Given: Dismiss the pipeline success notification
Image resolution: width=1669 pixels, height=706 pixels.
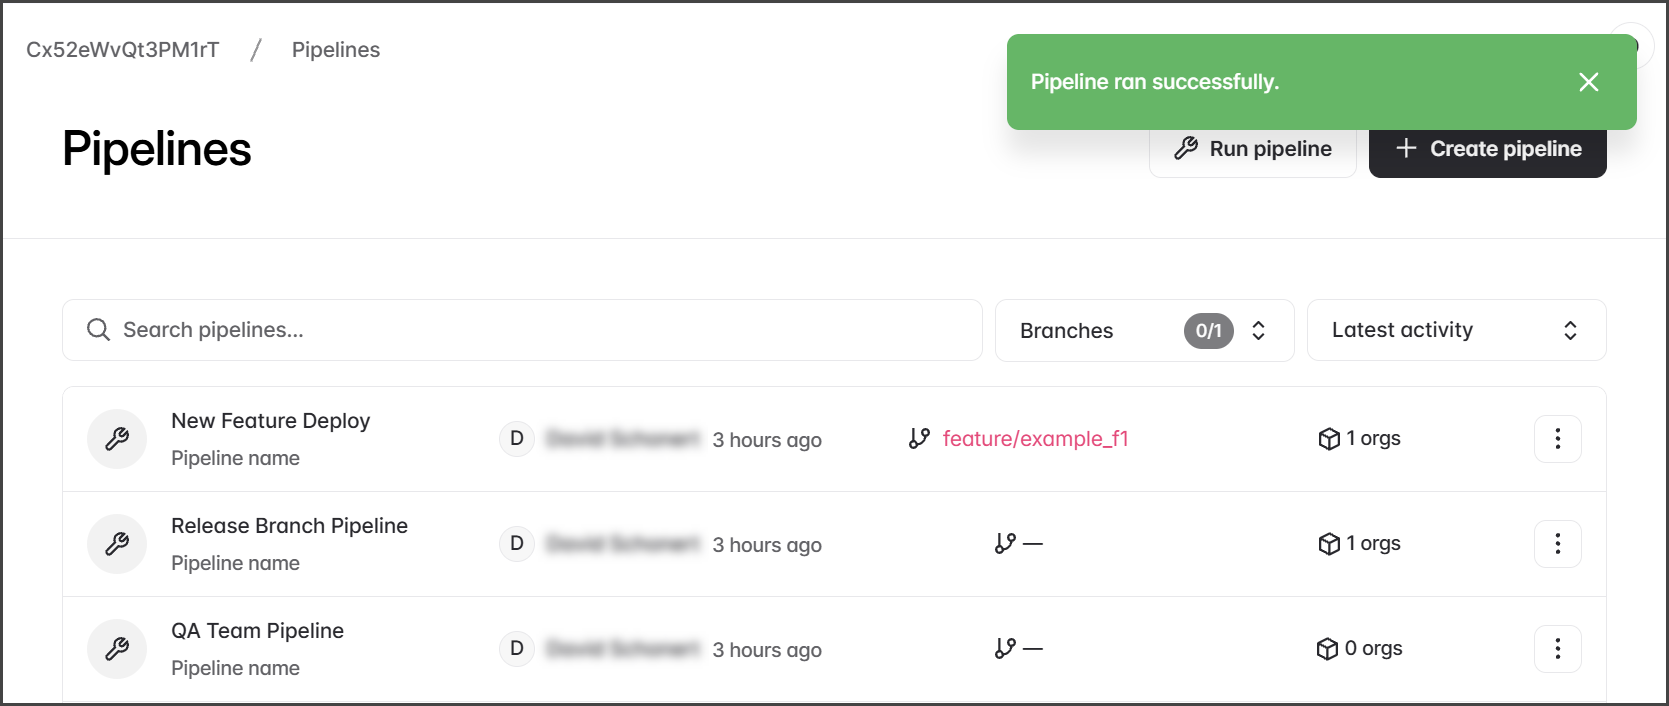Looking at the screenshot, I should click(1588, 82).
